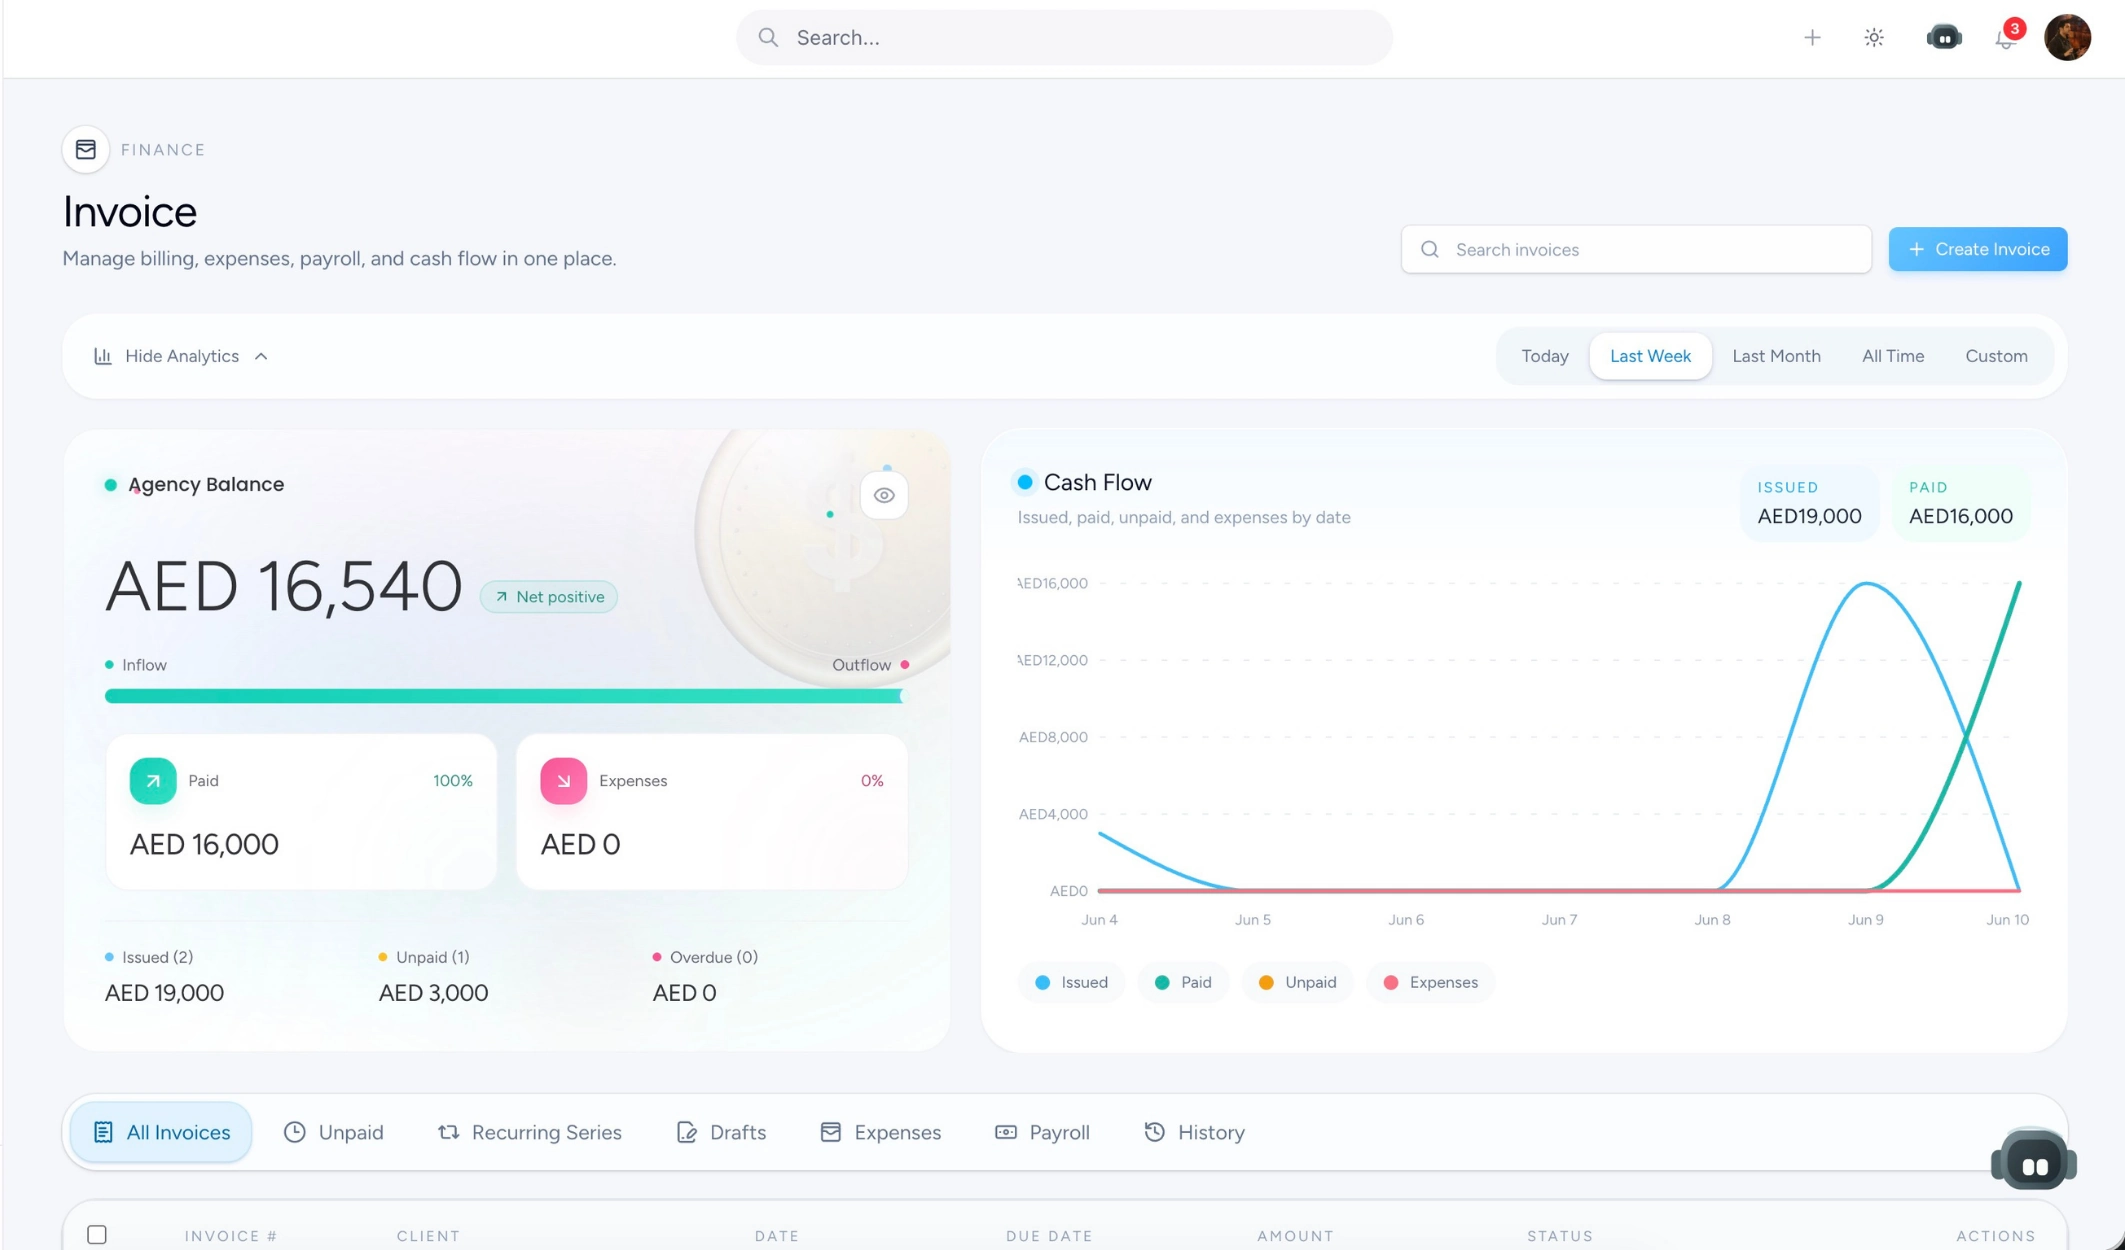The image size is (2125, 1250).
Task: Open the History tab
Action: (1194, 1132)
